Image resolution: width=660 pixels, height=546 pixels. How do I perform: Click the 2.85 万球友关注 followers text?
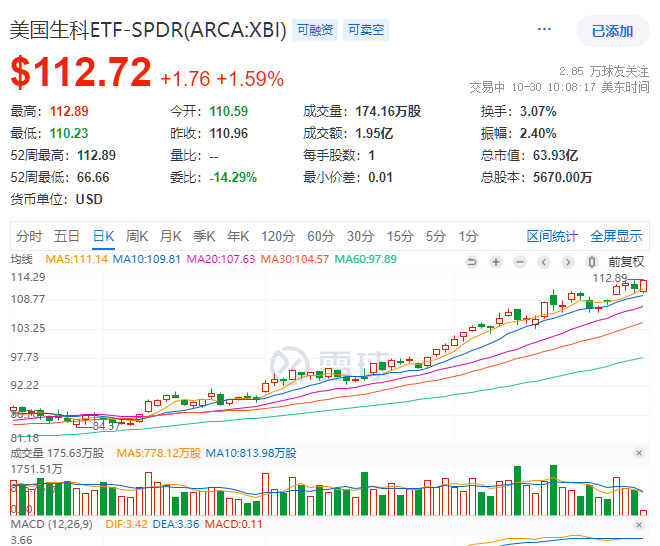click(x=604, y=72)
